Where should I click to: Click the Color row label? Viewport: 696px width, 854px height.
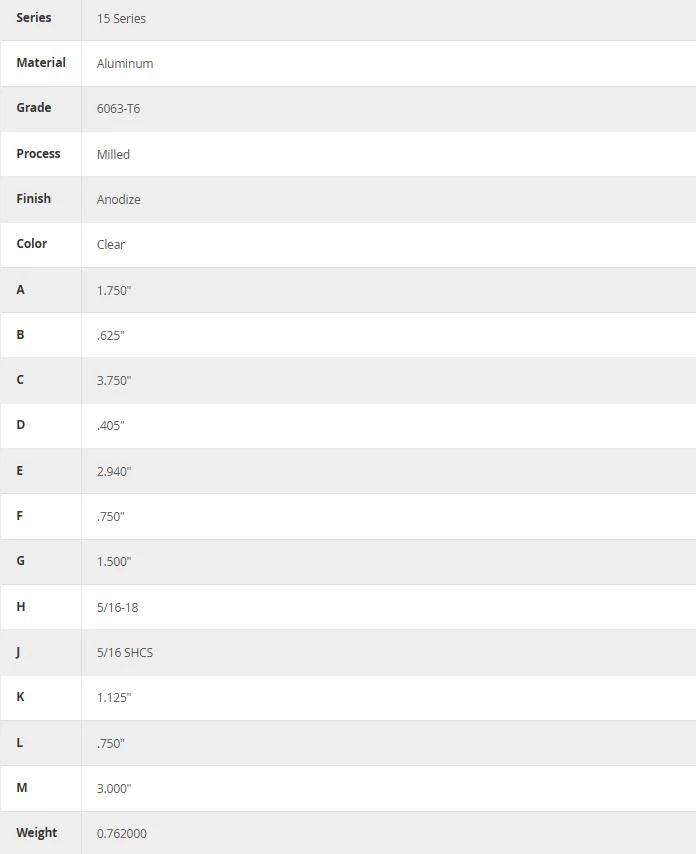click(32, 243)
